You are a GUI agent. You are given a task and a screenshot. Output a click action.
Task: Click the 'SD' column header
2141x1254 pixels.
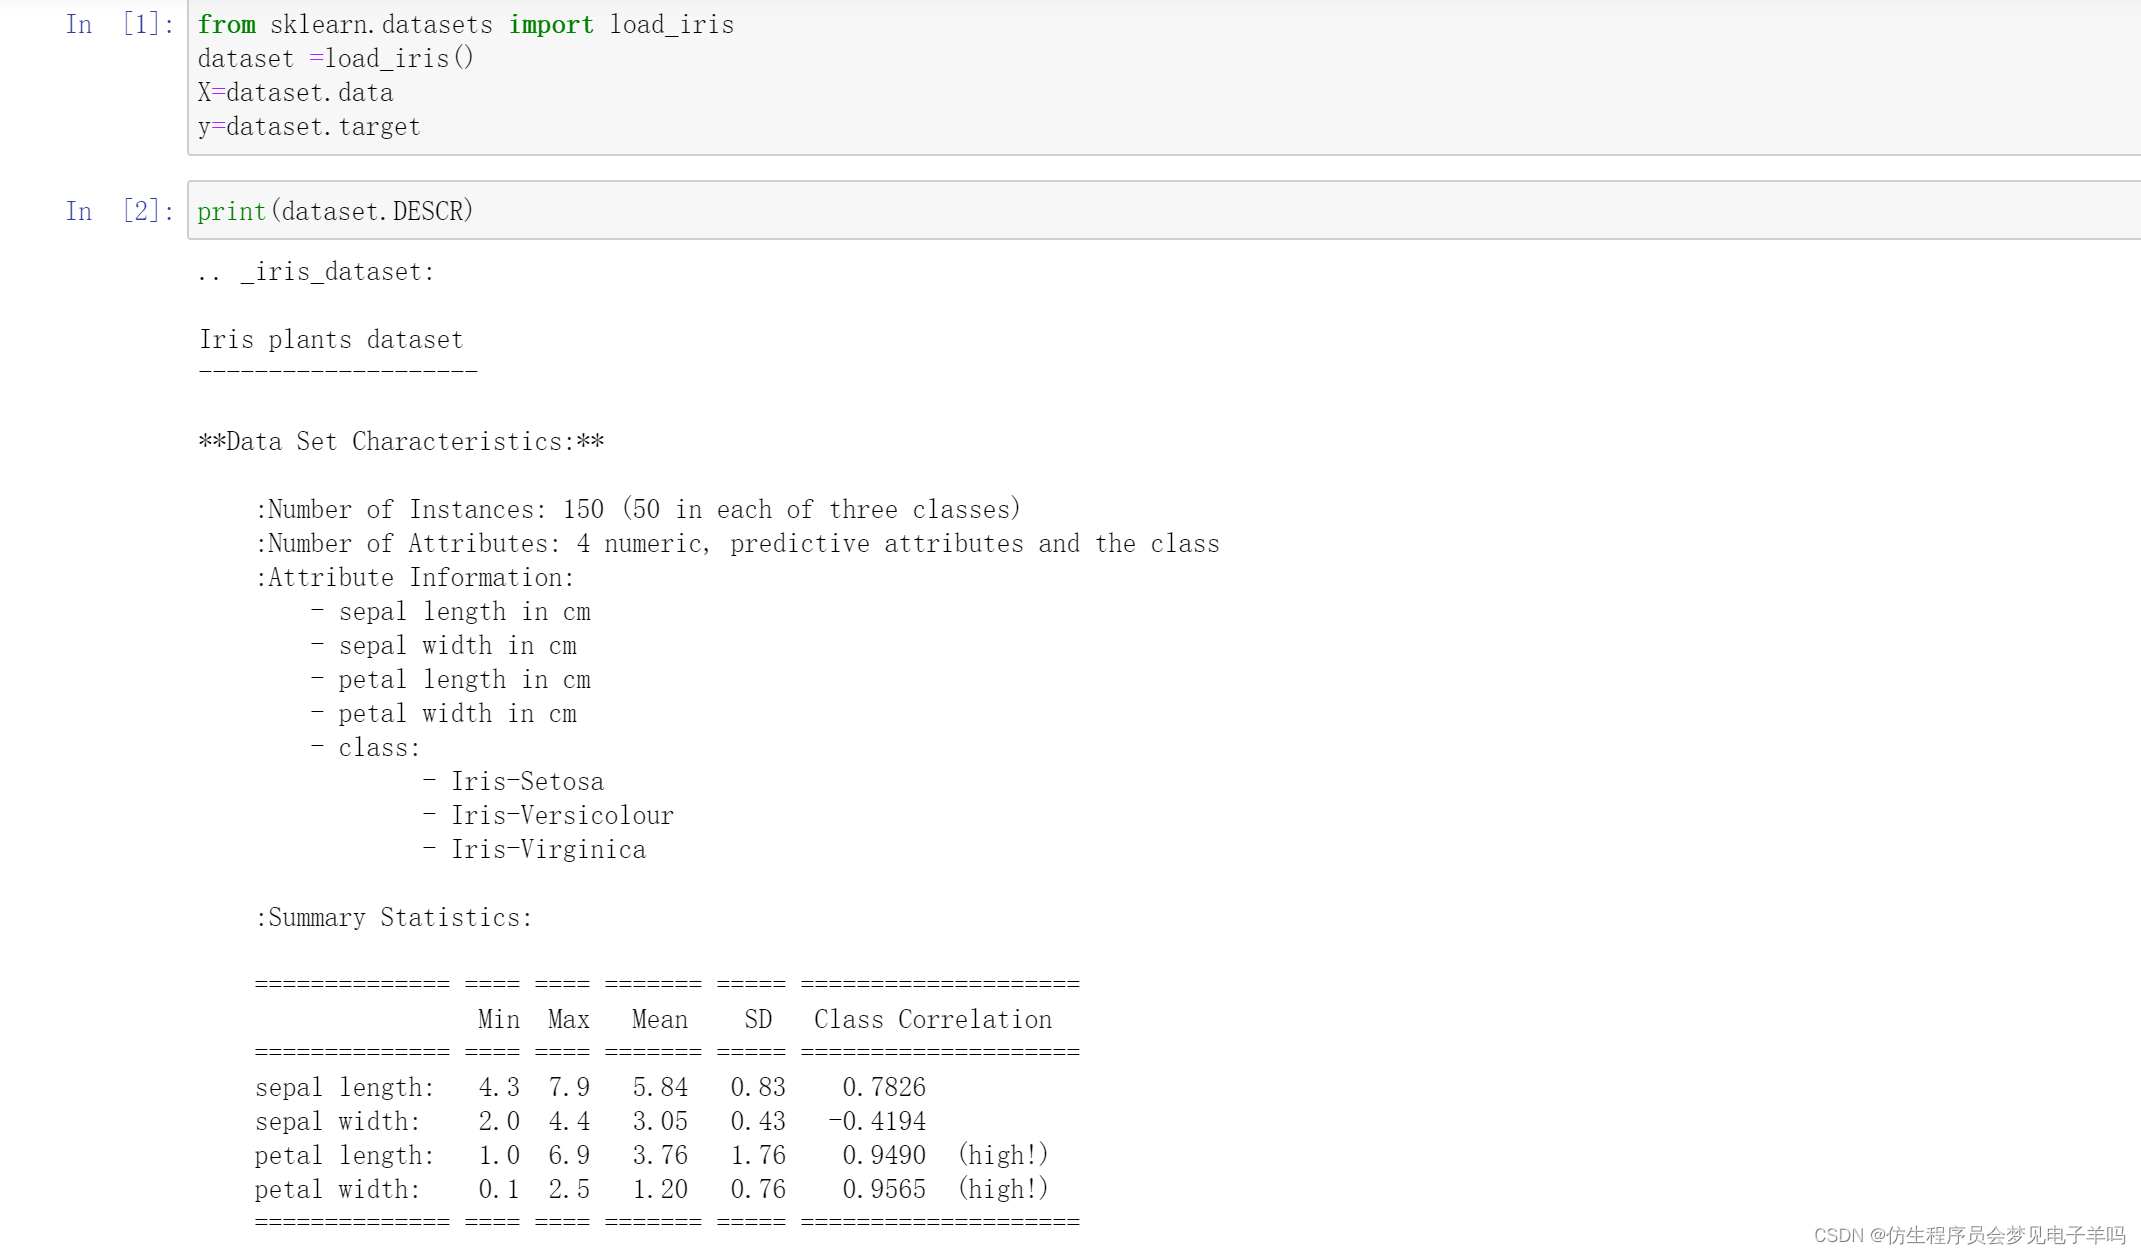[758, 1020]
